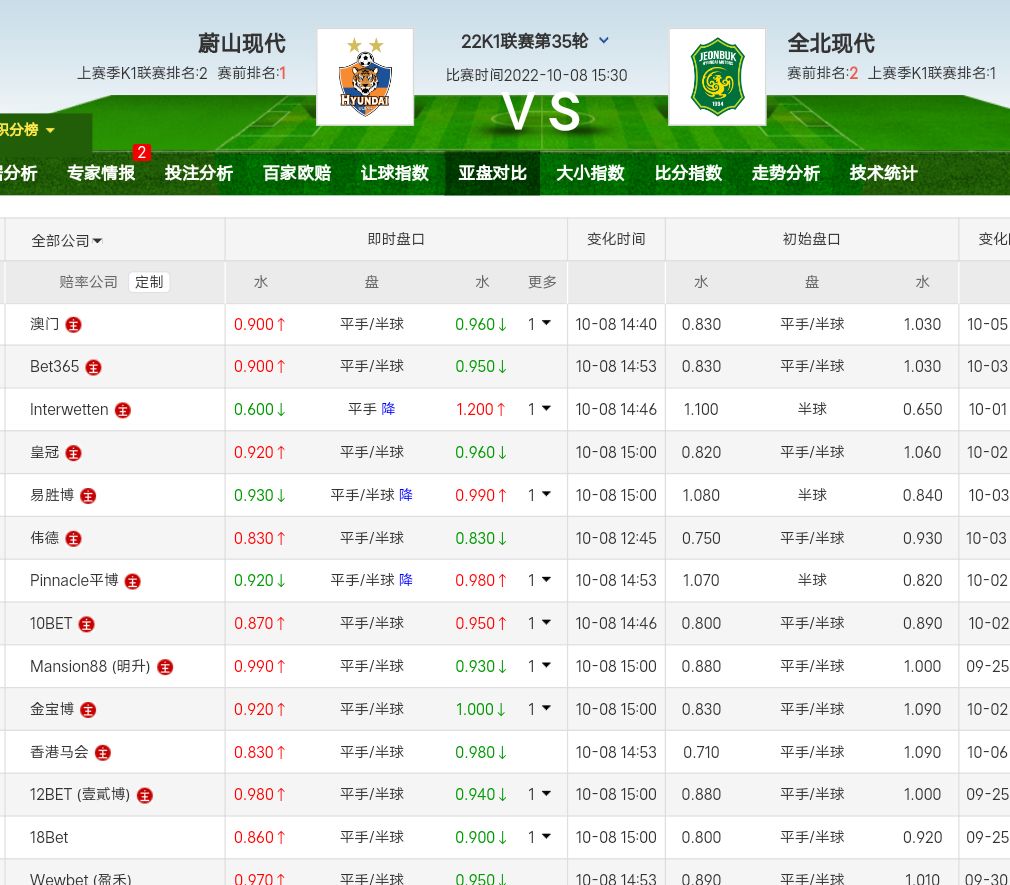Click the red 主 icon beside 澳门
The height and width of the screenshot is (885, 1010).
(74, 325)
